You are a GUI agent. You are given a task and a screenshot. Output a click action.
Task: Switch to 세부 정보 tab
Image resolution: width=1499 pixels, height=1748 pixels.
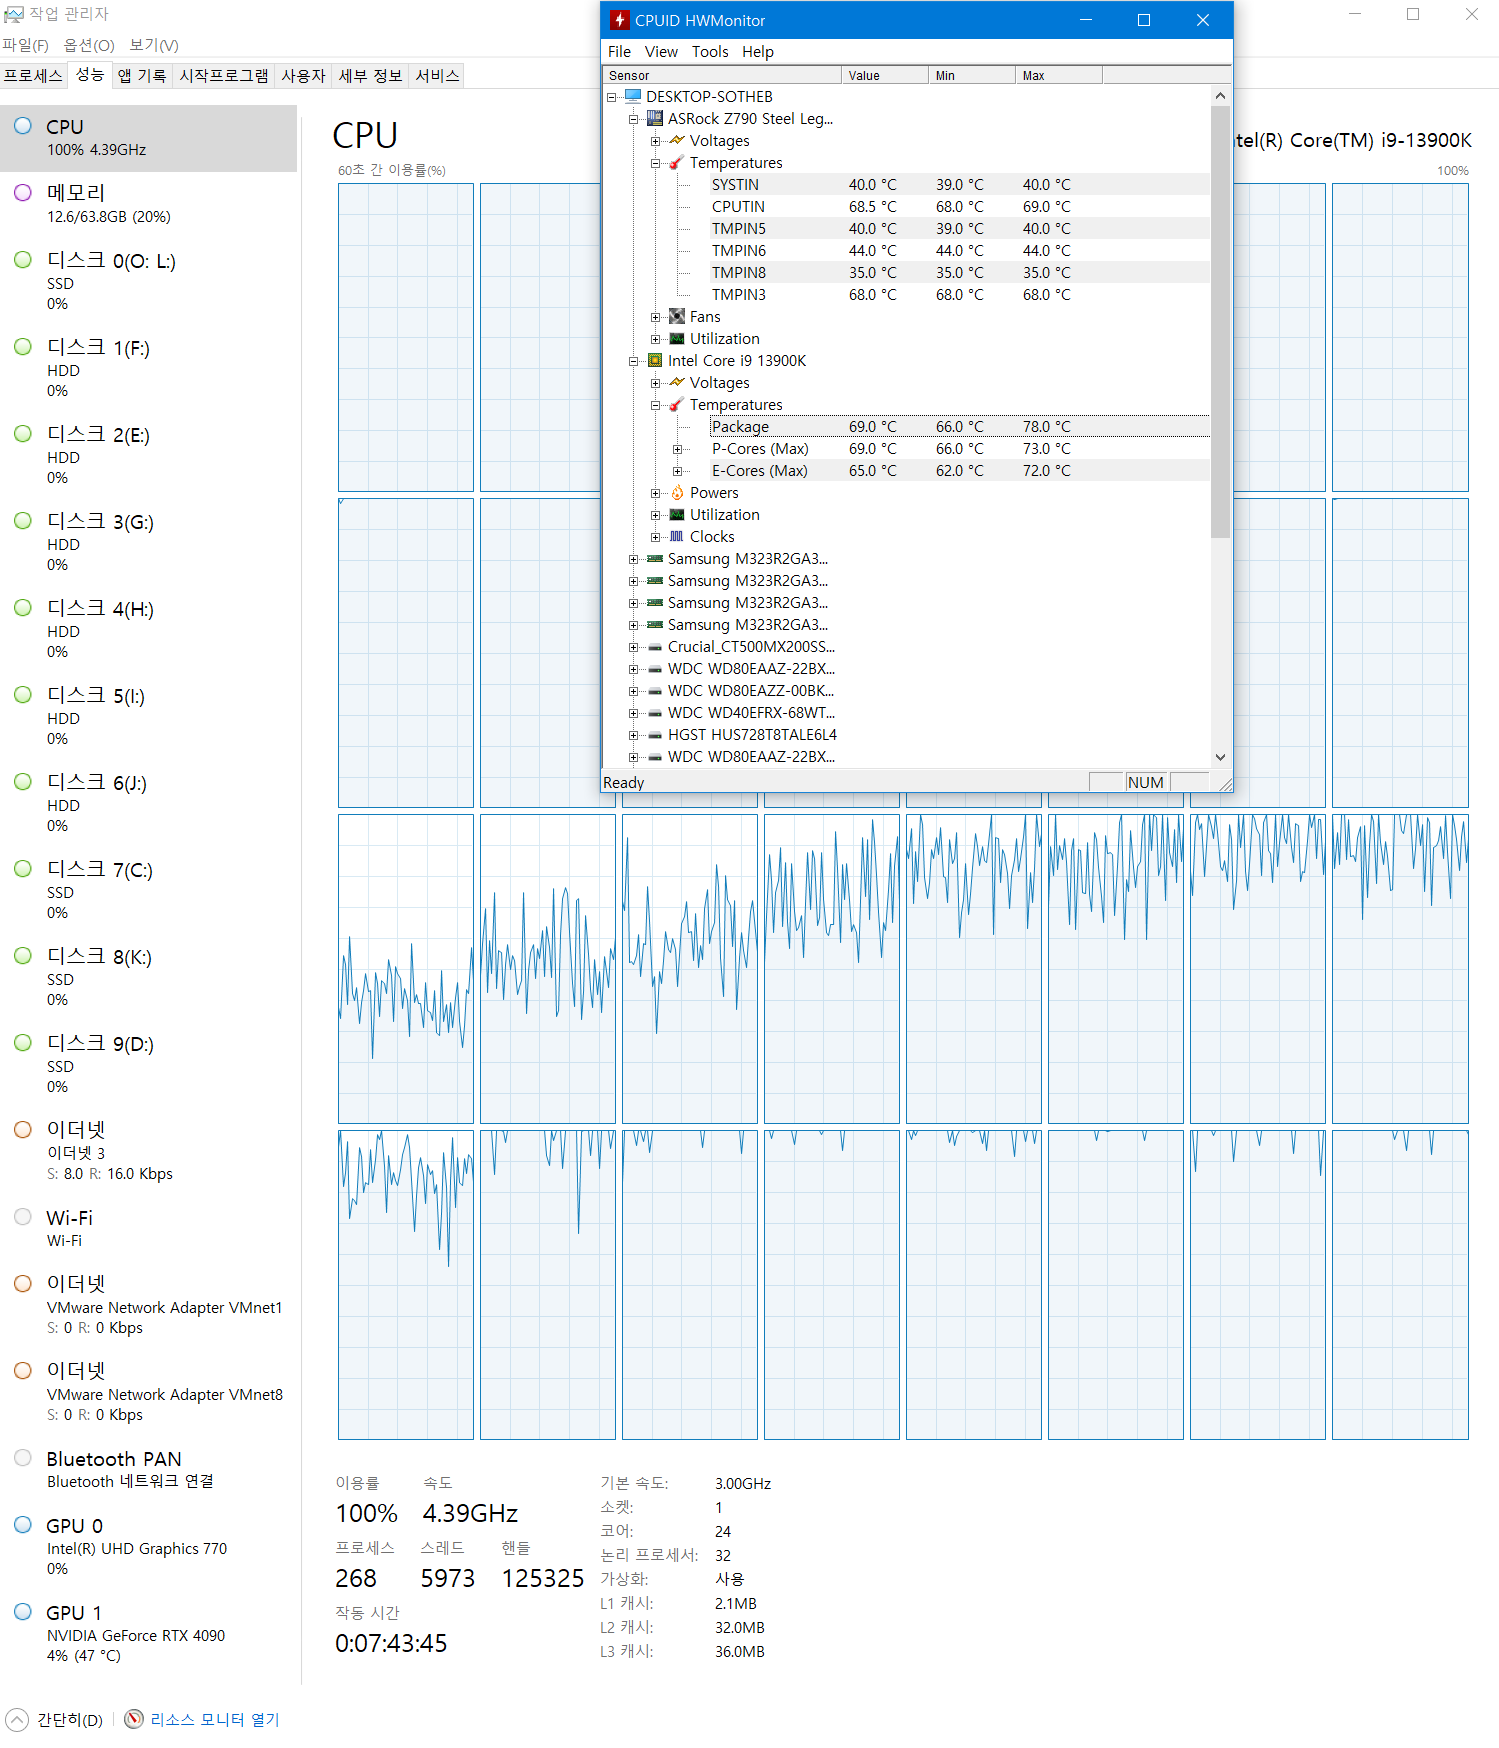pyautogui.click(x=370, y=75)
